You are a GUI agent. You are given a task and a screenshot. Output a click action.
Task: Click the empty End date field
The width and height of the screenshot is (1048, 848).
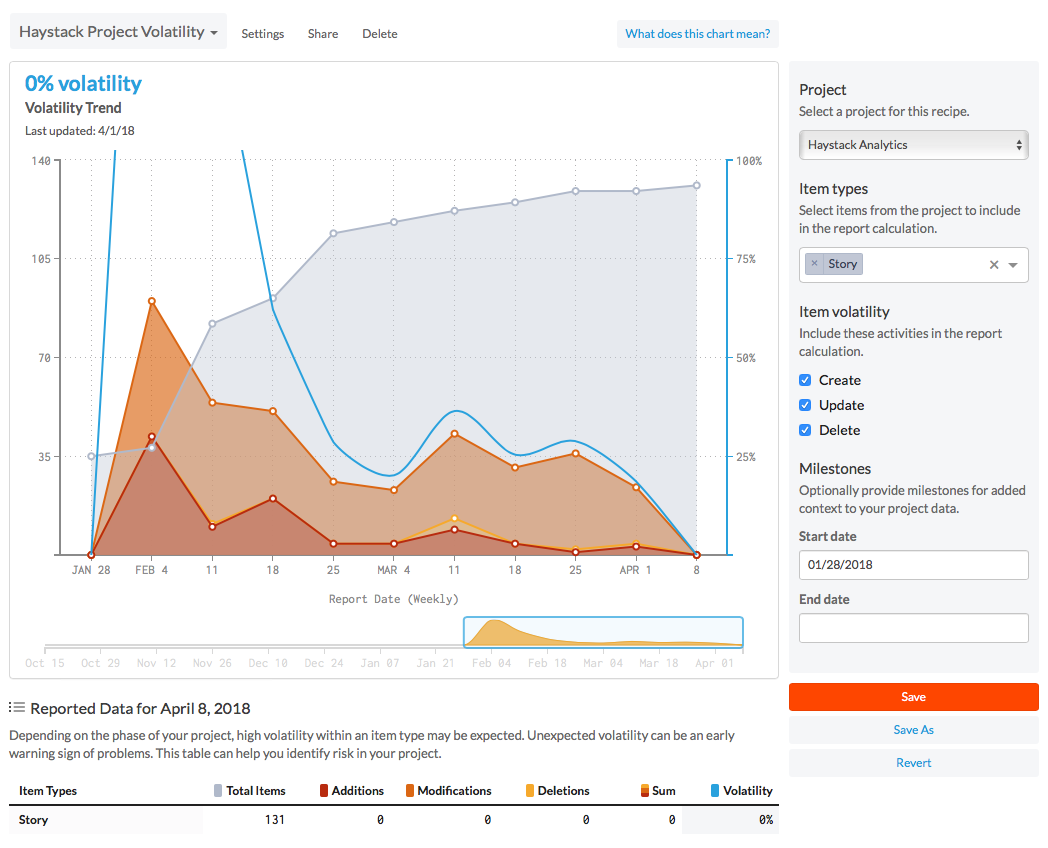[914, 628]
